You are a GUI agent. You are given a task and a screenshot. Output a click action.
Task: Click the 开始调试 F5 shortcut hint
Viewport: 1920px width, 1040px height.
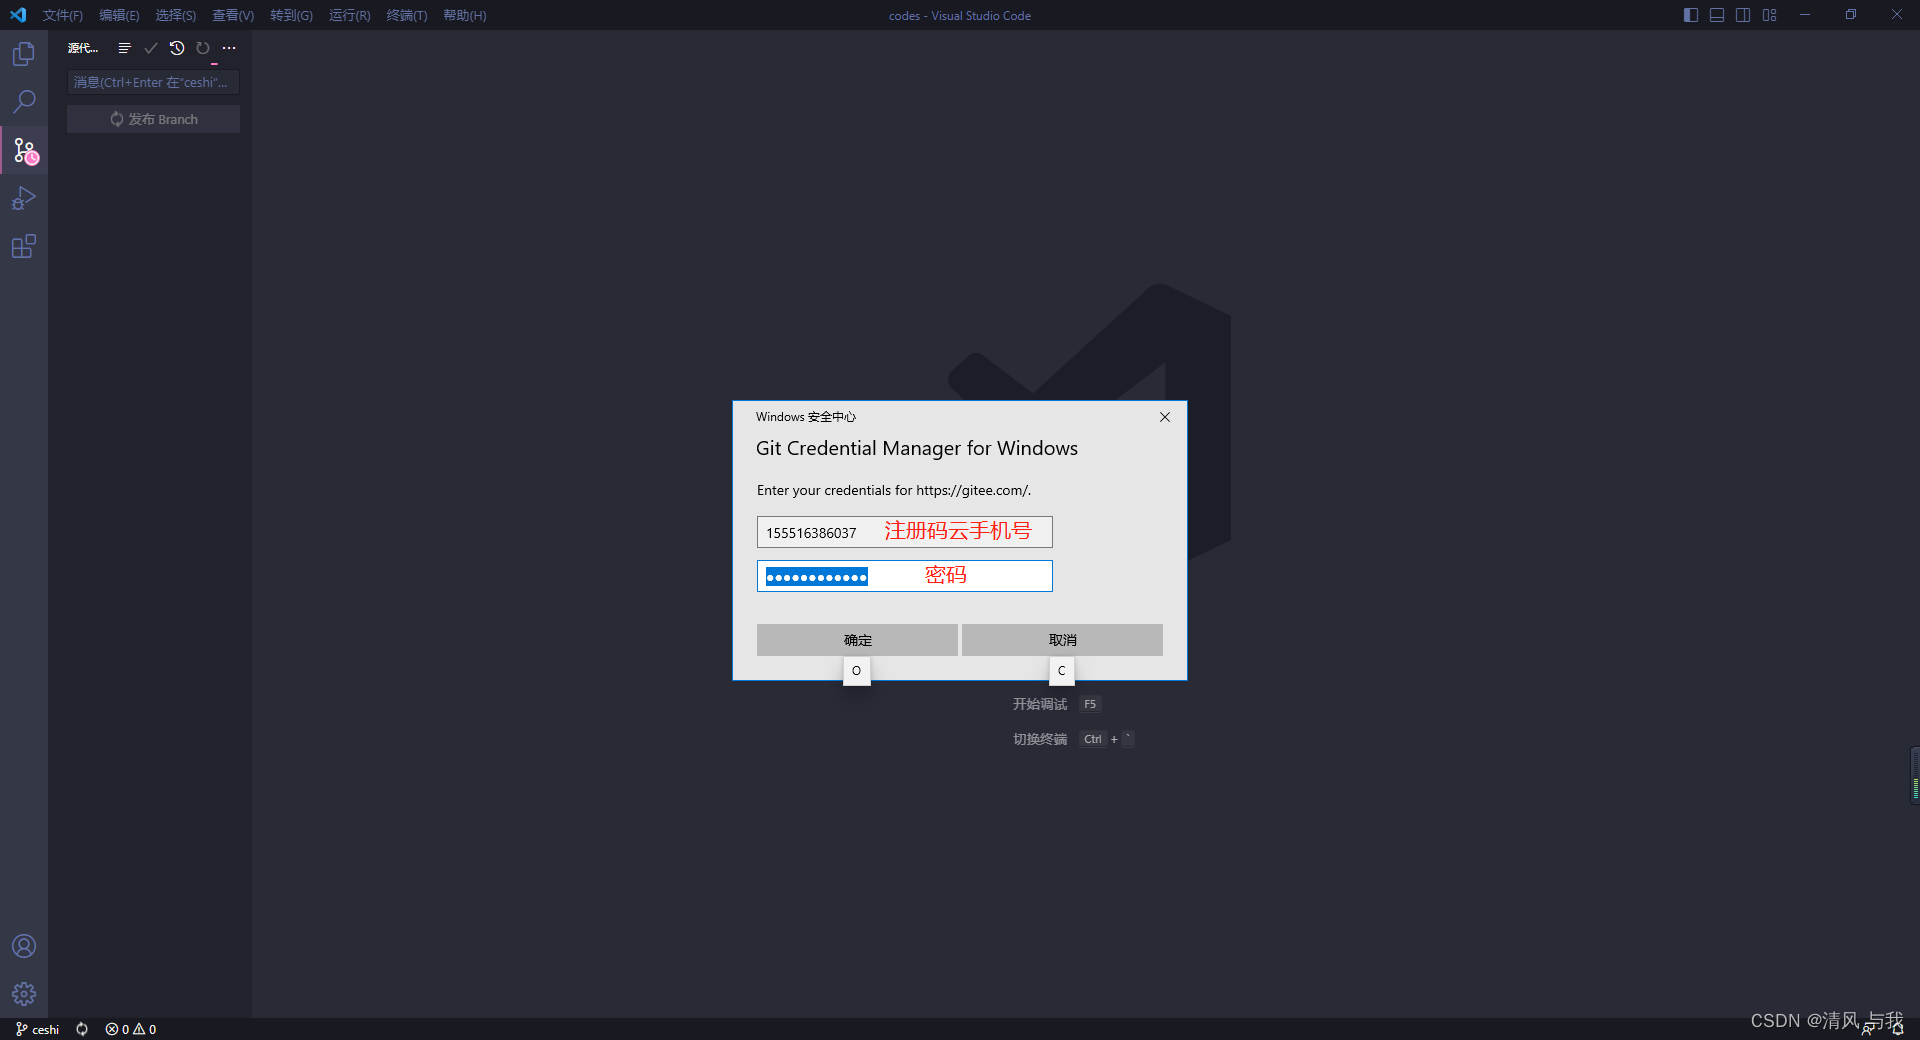[1056, 704]
